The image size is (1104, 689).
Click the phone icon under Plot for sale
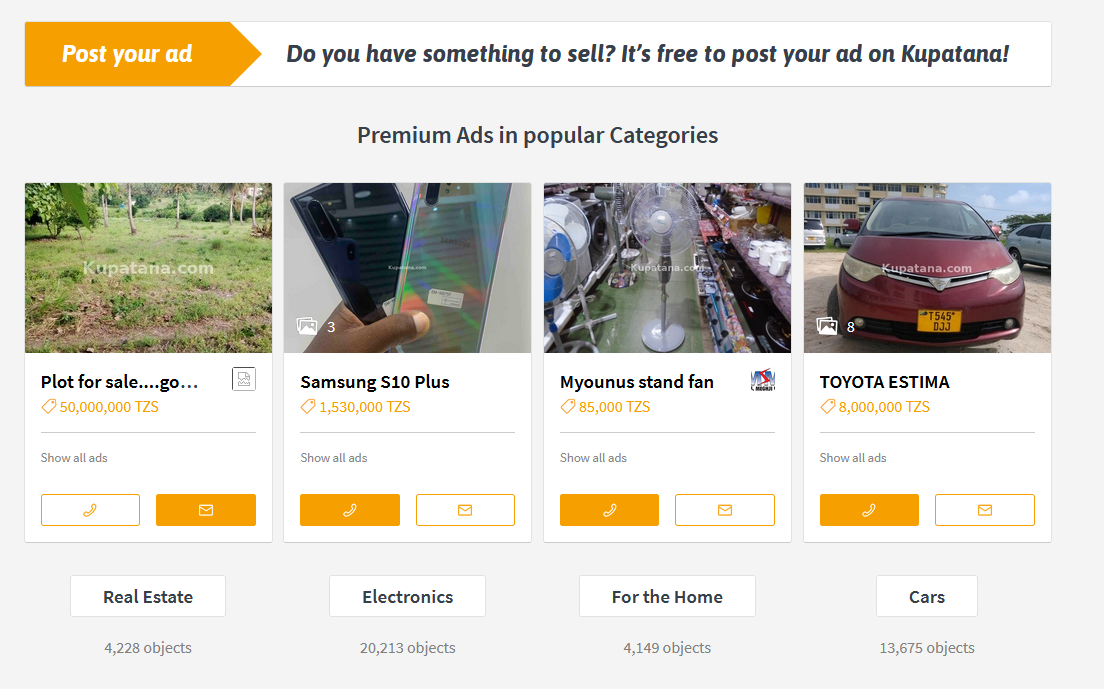pyautogui.click(x=90, y=510)
